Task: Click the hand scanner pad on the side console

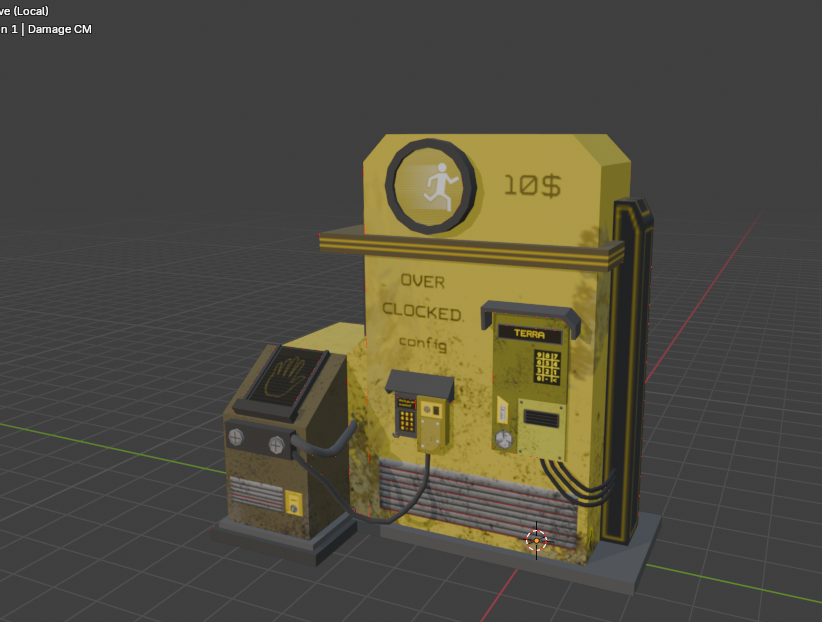Action: [x=286, y=378]
